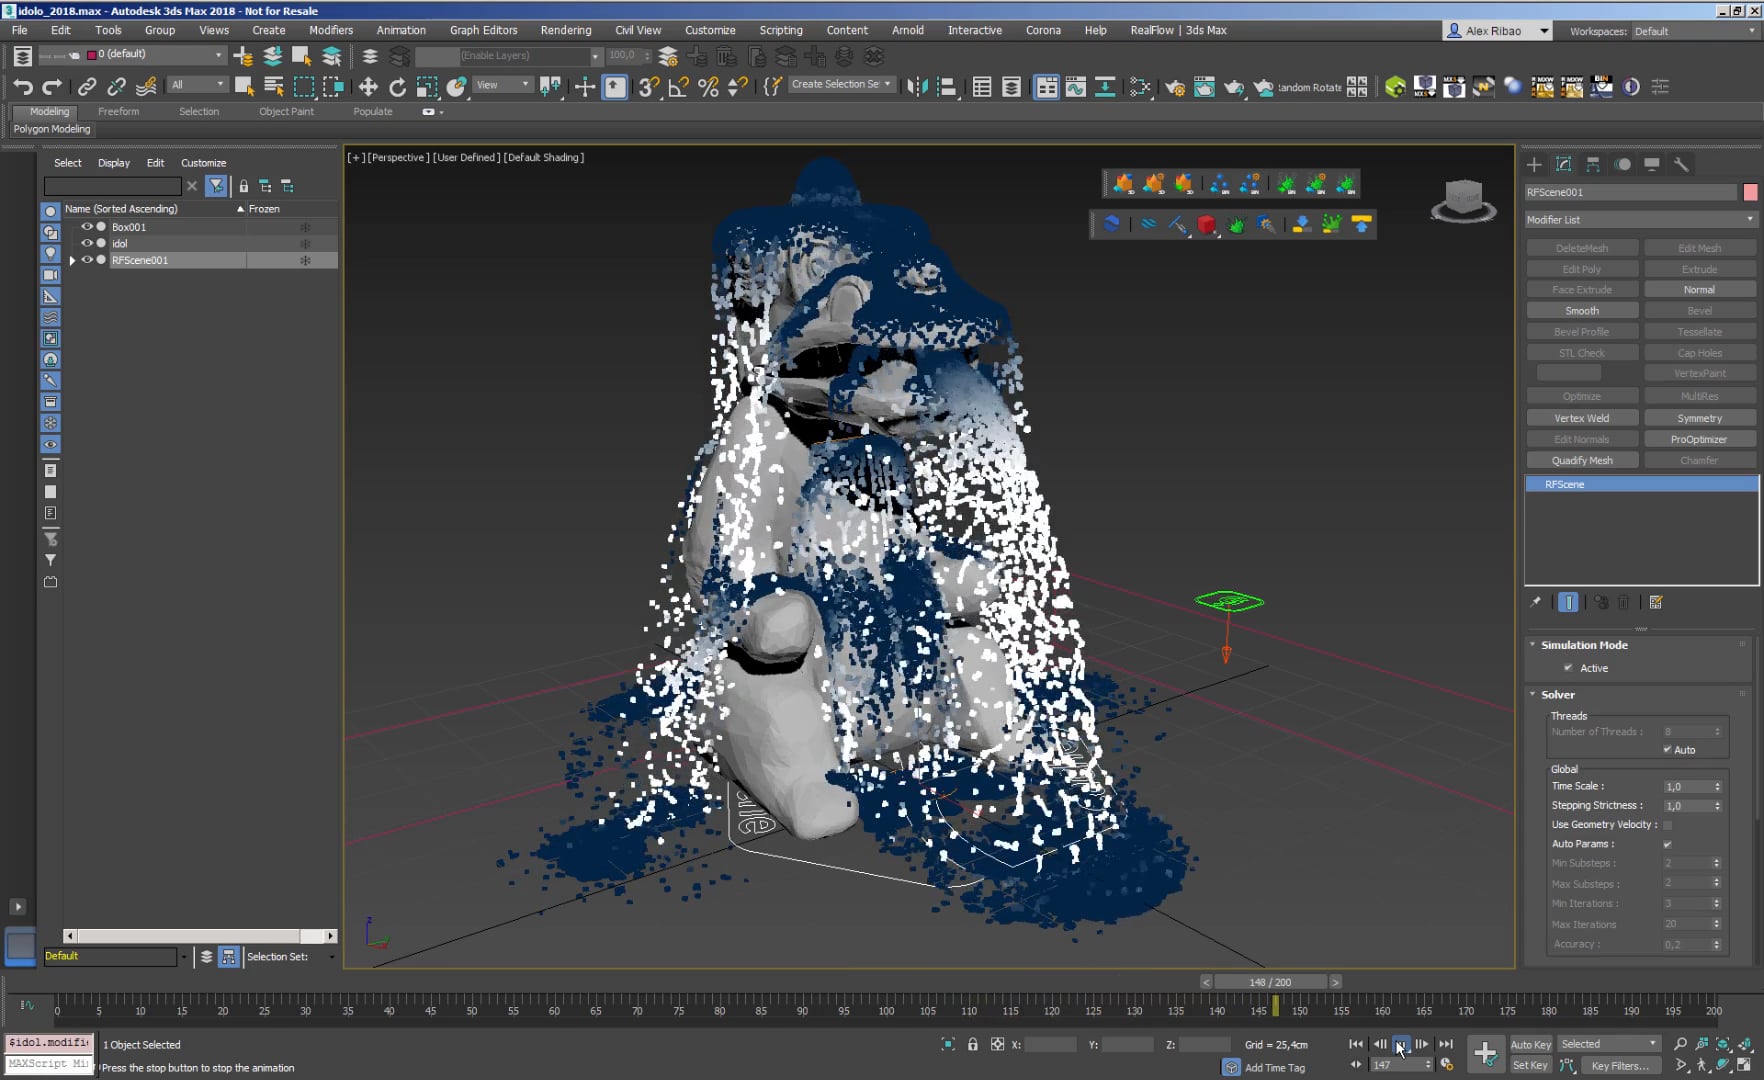Expand RFScene001 in the Scene Explorer

(x=72, y=260)
